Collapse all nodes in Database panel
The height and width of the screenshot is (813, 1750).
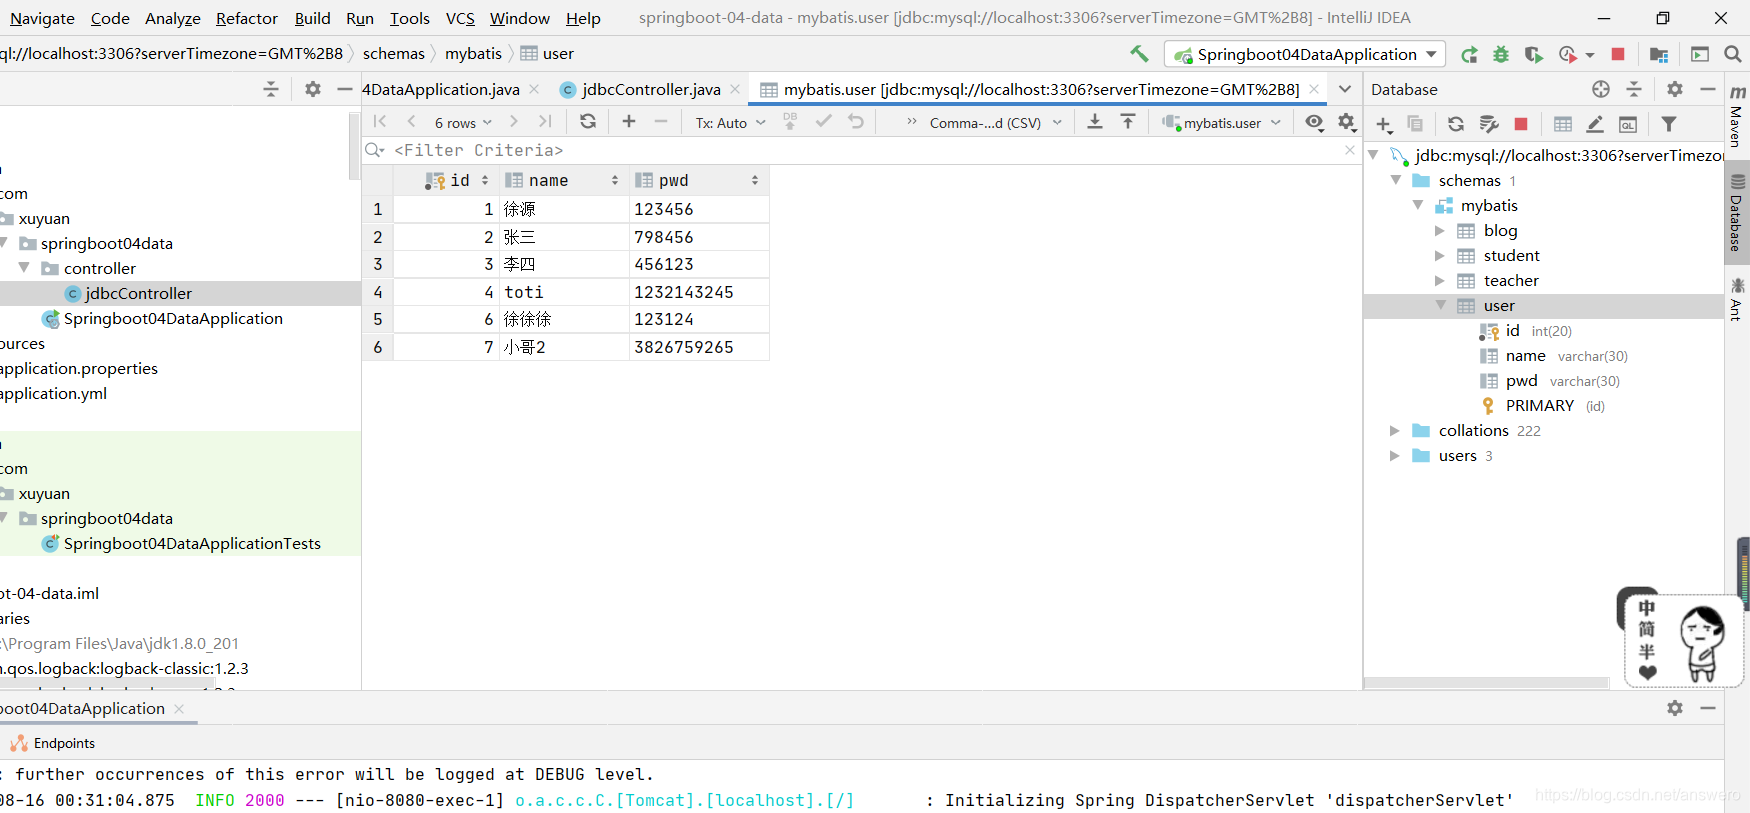click(1634, 89)
